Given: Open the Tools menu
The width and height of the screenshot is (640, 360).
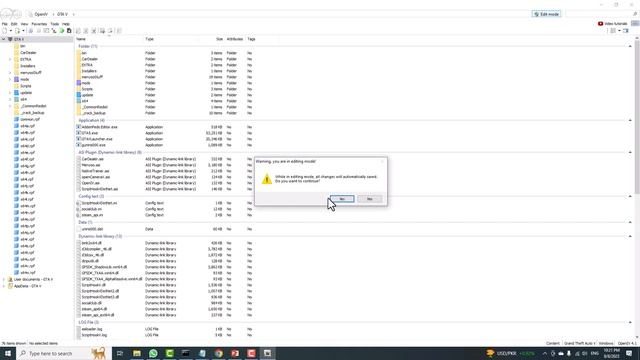Looking at the screenshot, I should 55,24.
